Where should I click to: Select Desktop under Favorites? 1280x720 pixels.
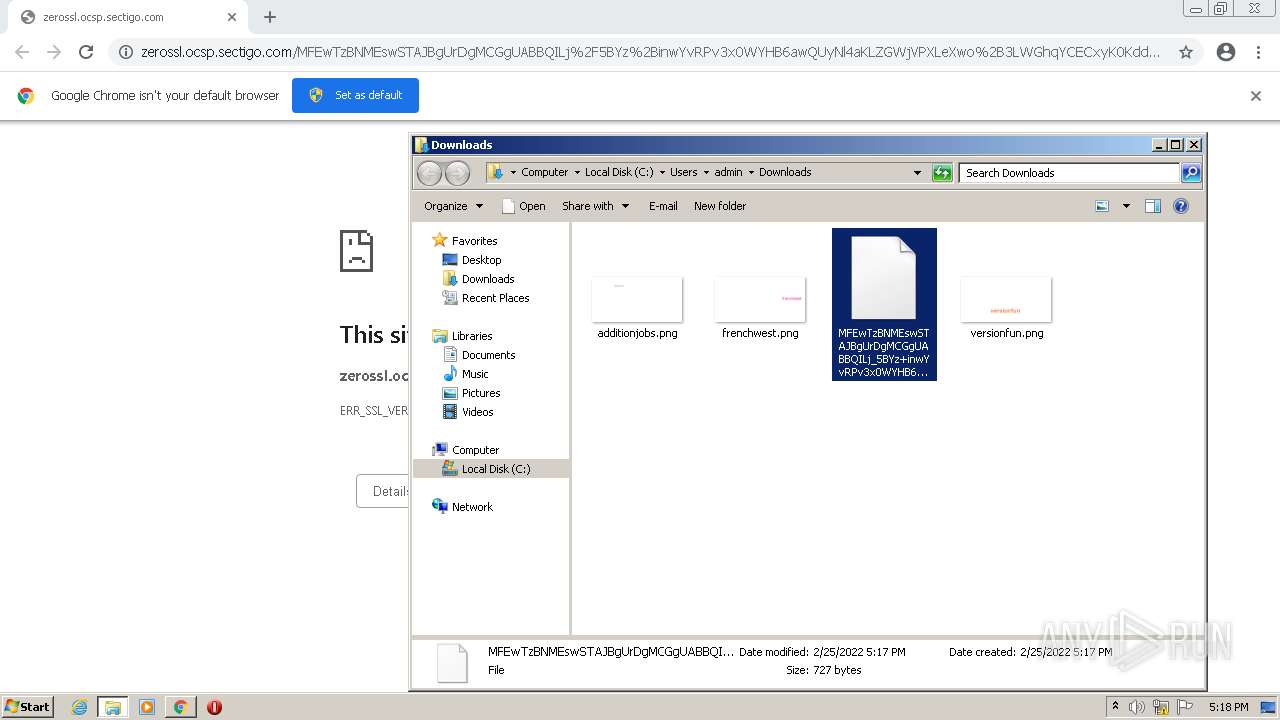coord(481,260)
